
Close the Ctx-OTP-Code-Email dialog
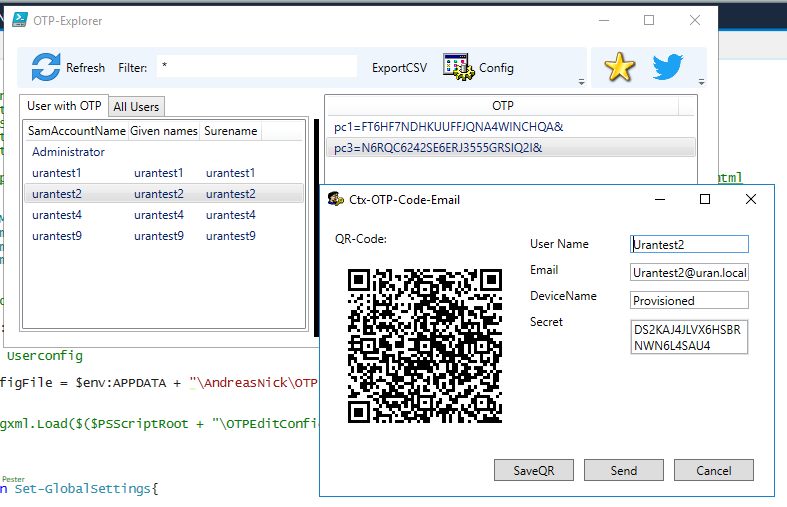[751, 199]
